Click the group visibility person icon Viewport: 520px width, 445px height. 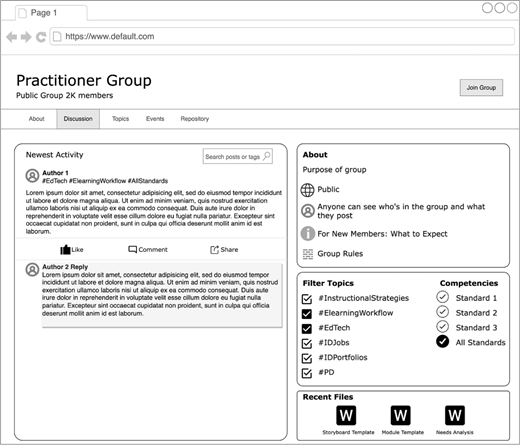(x=308, y=211)
